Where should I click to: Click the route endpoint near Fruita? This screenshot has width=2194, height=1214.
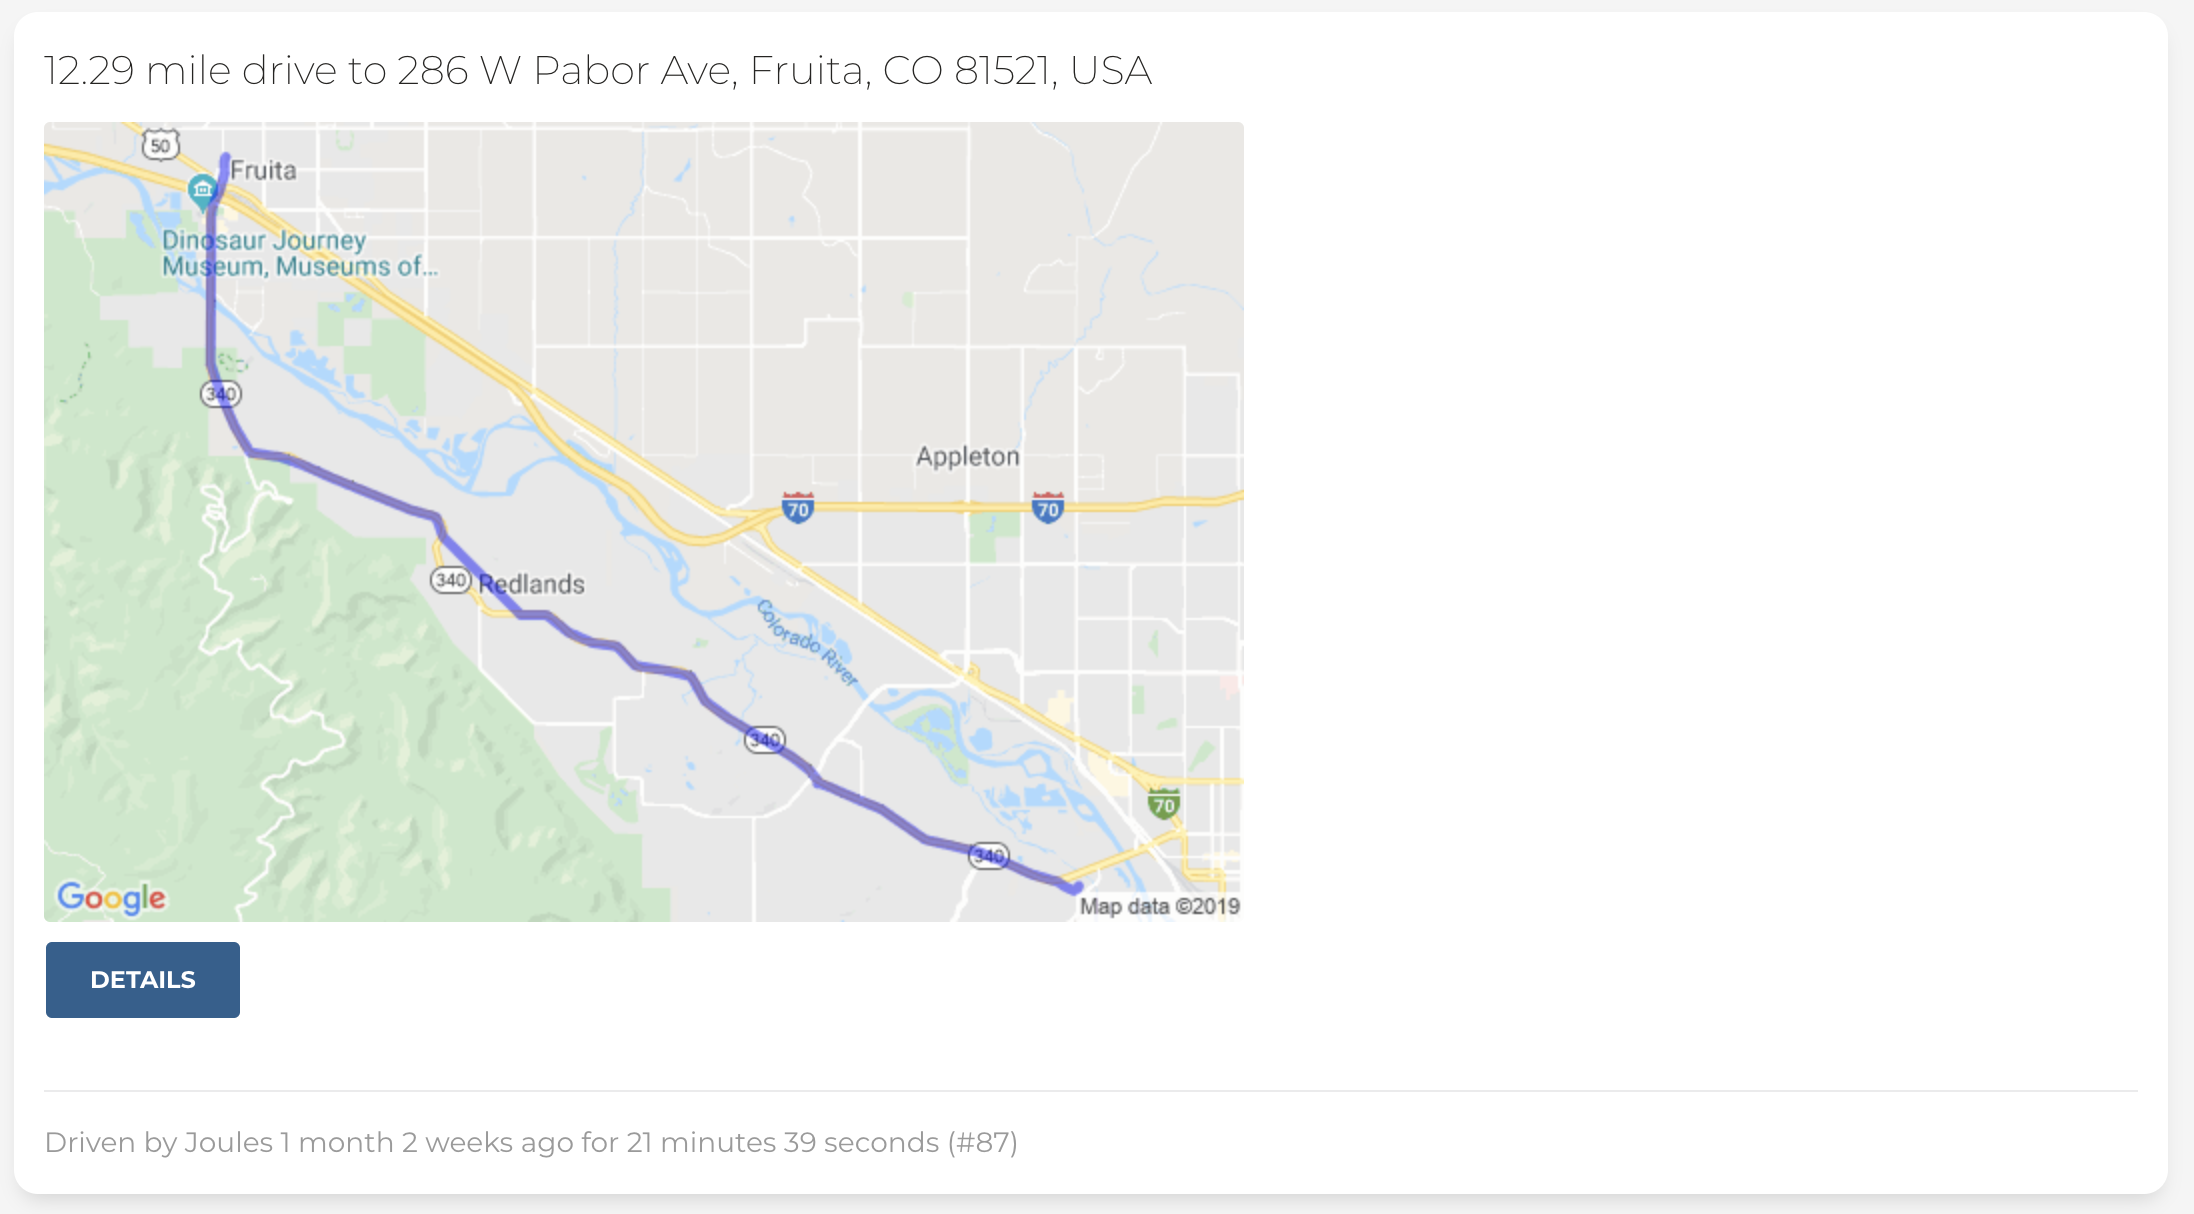pos(226,157)
